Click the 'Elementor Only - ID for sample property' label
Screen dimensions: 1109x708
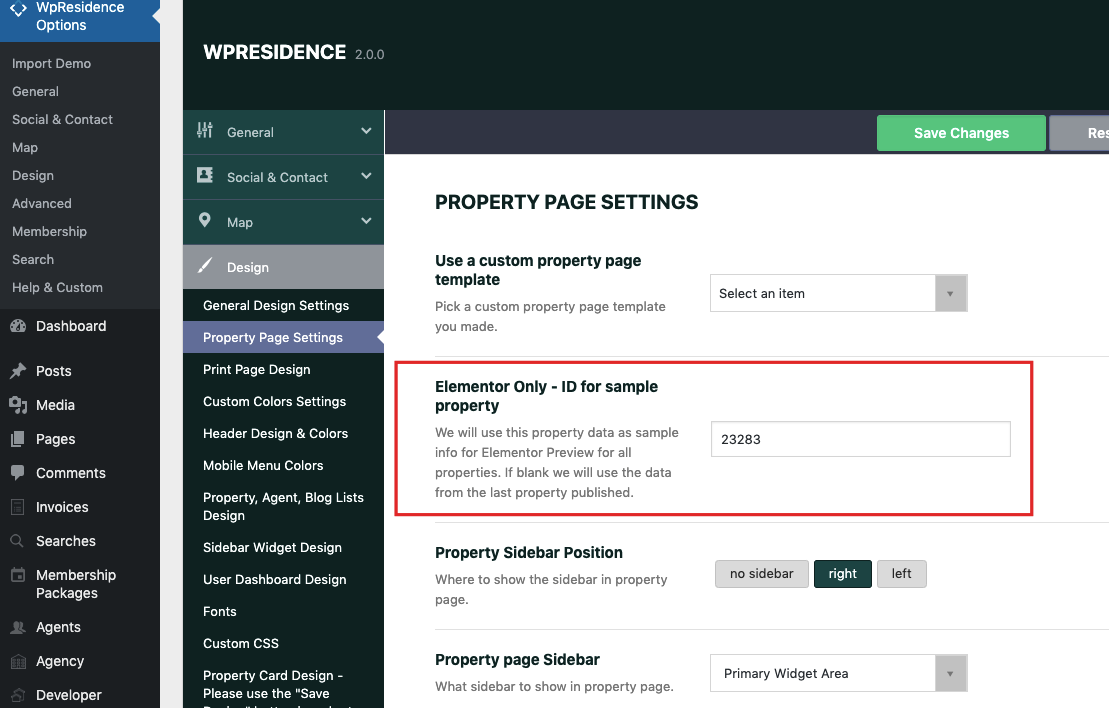(546, 396)
